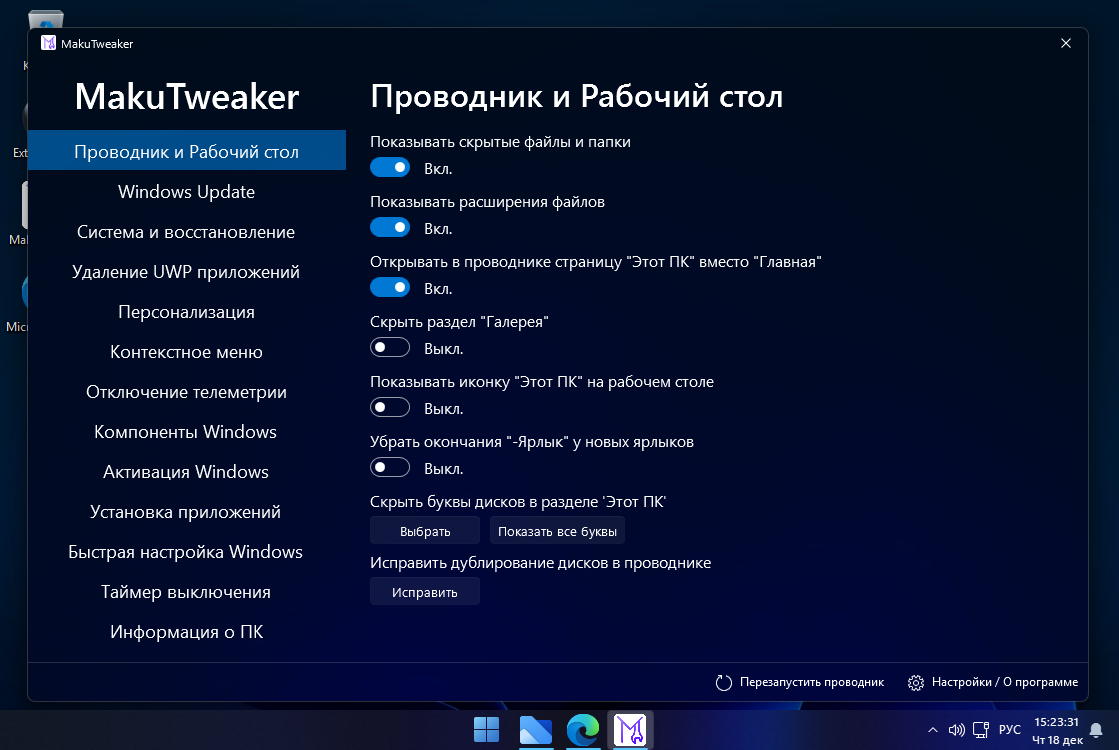Screen dimensions: 1119x750
Task: Click the settings gear icon
Action: point(916,683)
